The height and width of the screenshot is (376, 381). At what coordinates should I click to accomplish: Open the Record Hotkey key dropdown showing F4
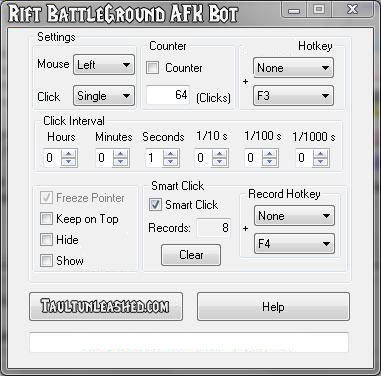coord(294,244)
